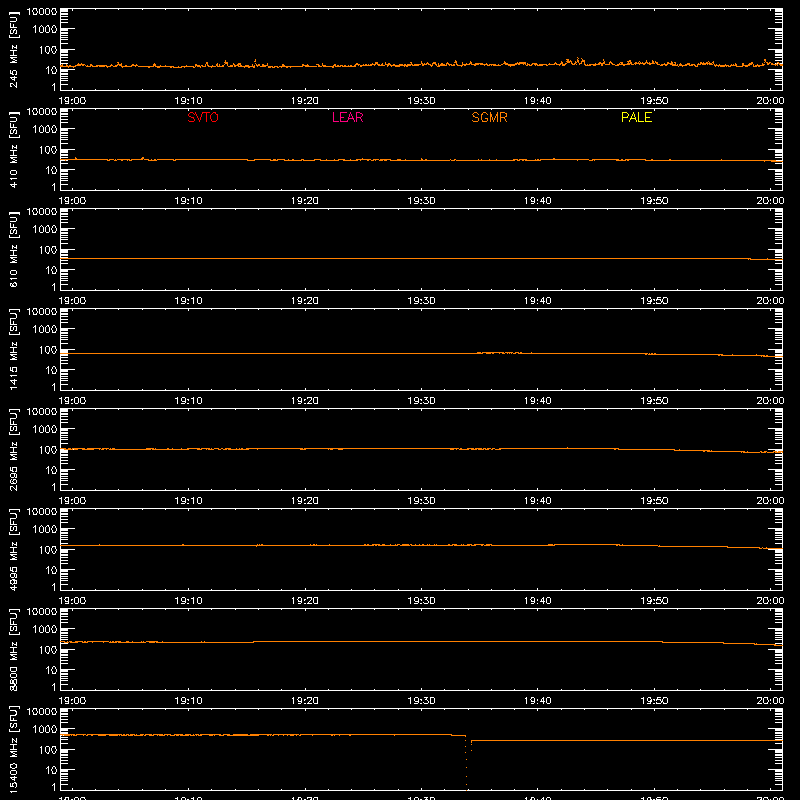Click 19:00 time label under 245 MHz plot

tap(72, 101)
